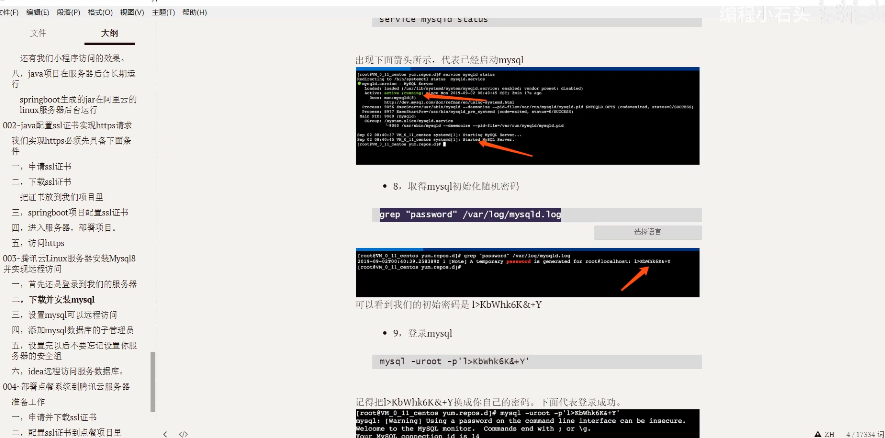
Task: Go to heading 004-部署点餐系统到腾讯云服务器
Action: [67, 387]
